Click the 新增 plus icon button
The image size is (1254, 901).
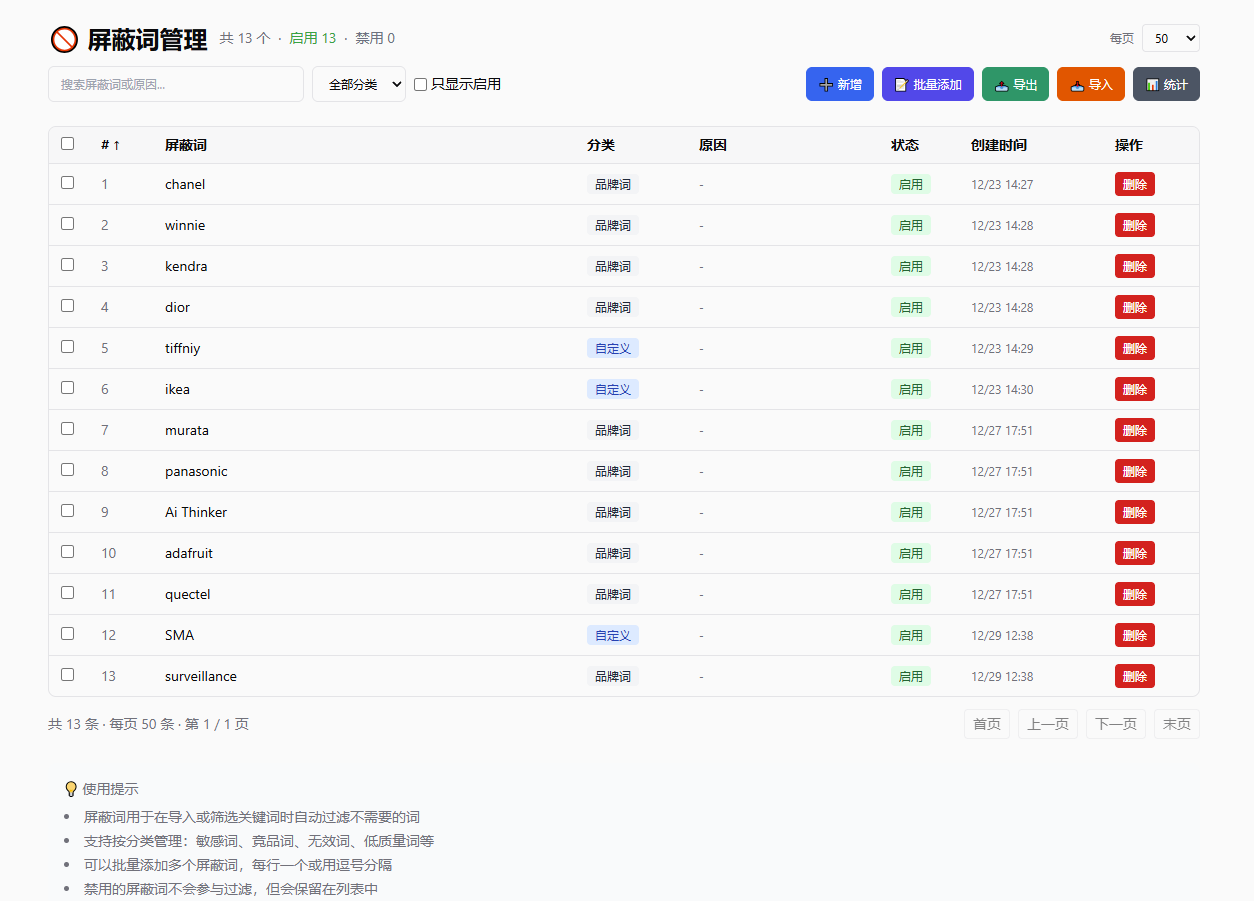pyautogui.click(x=839, y=84)
